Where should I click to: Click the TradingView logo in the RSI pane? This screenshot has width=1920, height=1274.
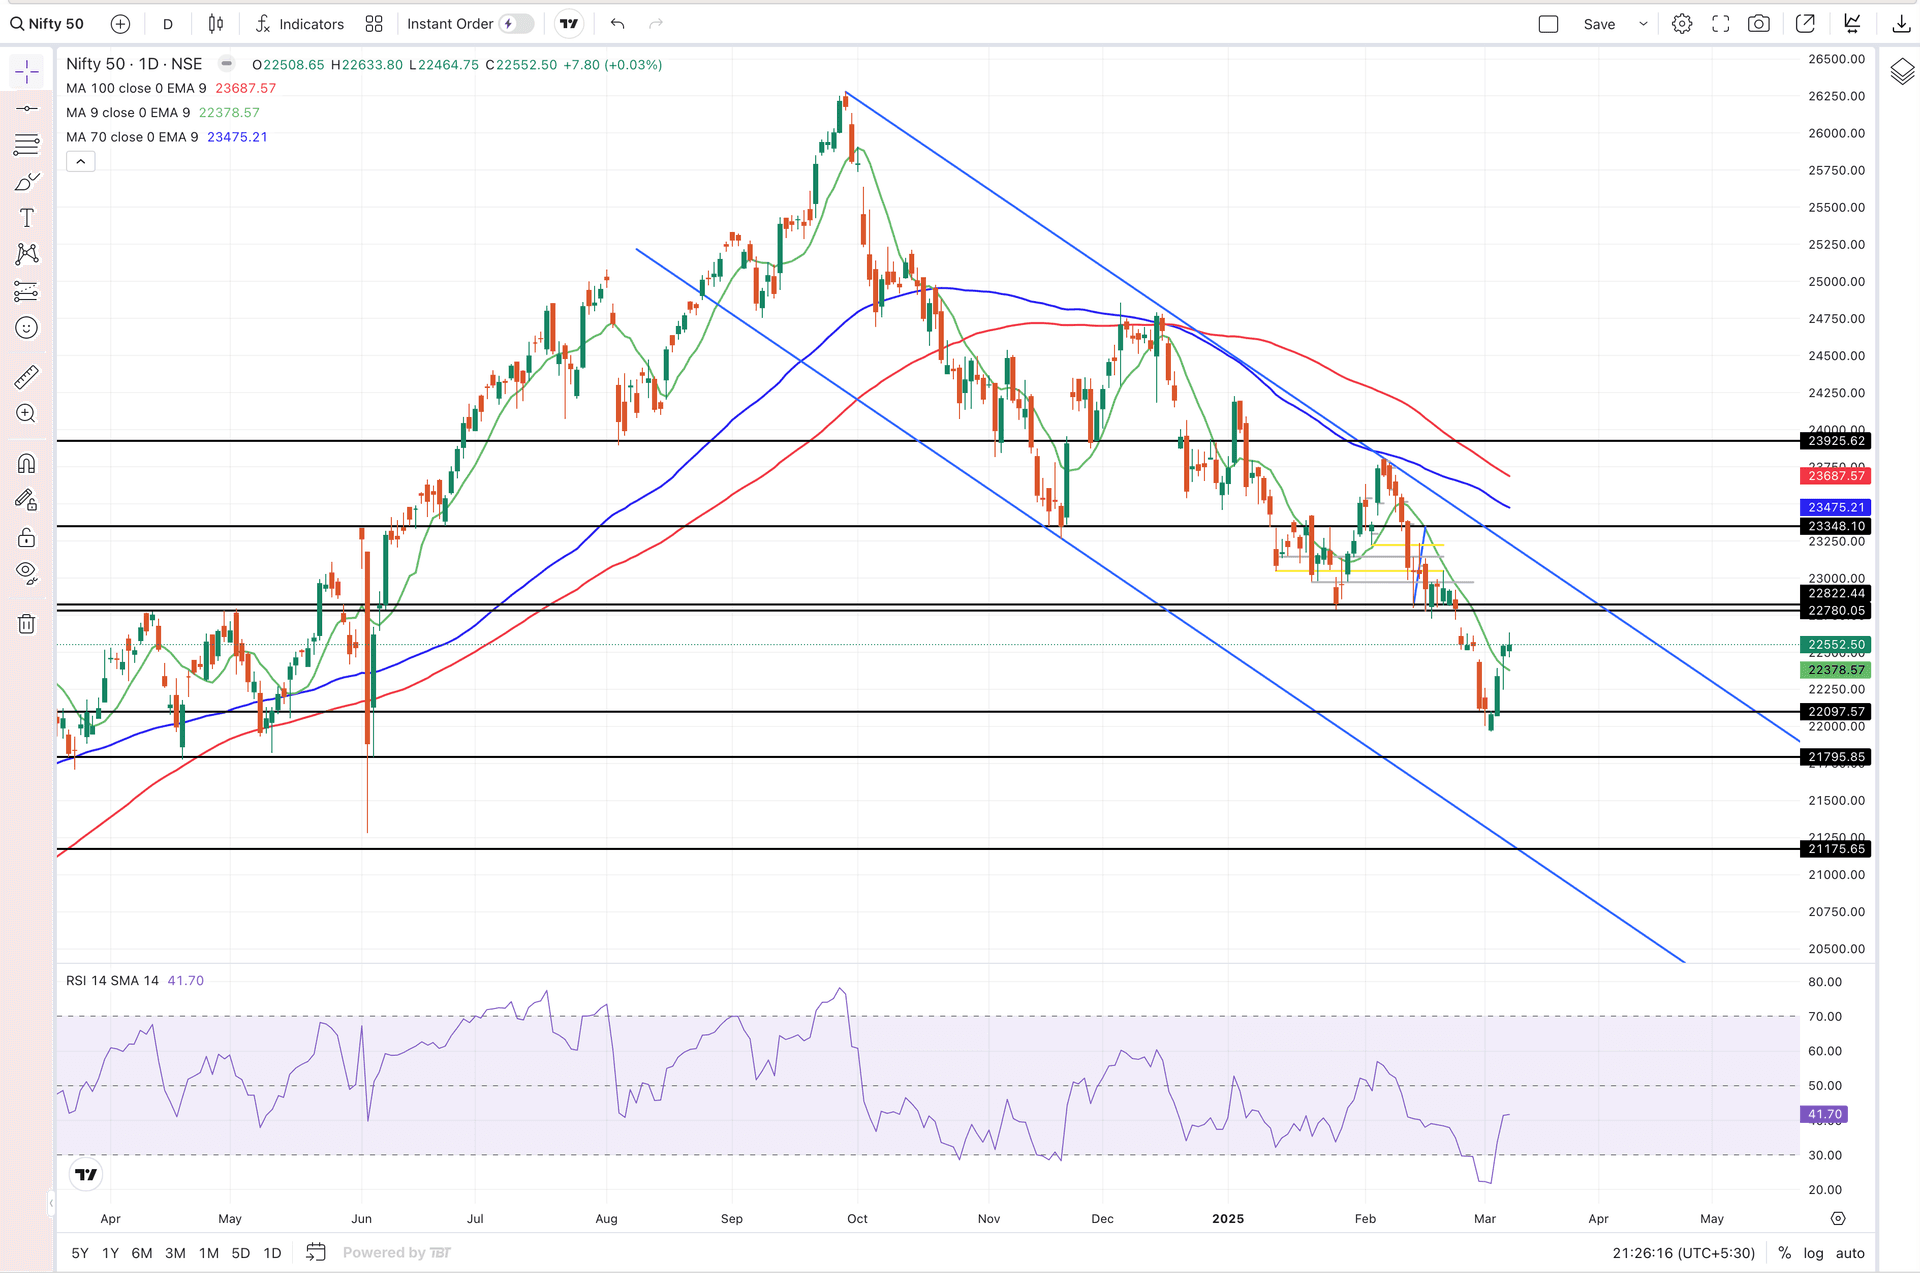click(x=87, y=1175)
